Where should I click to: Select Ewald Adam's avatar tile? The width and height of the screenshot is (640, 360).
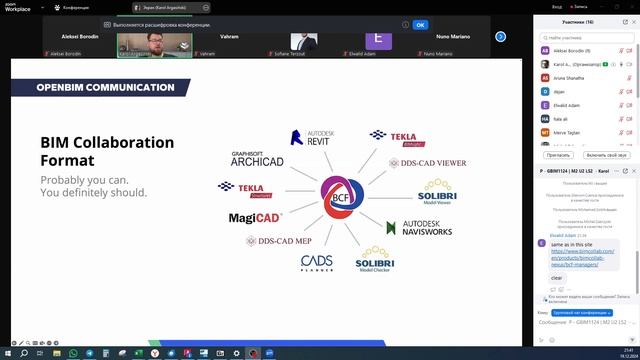pos(378,42)
